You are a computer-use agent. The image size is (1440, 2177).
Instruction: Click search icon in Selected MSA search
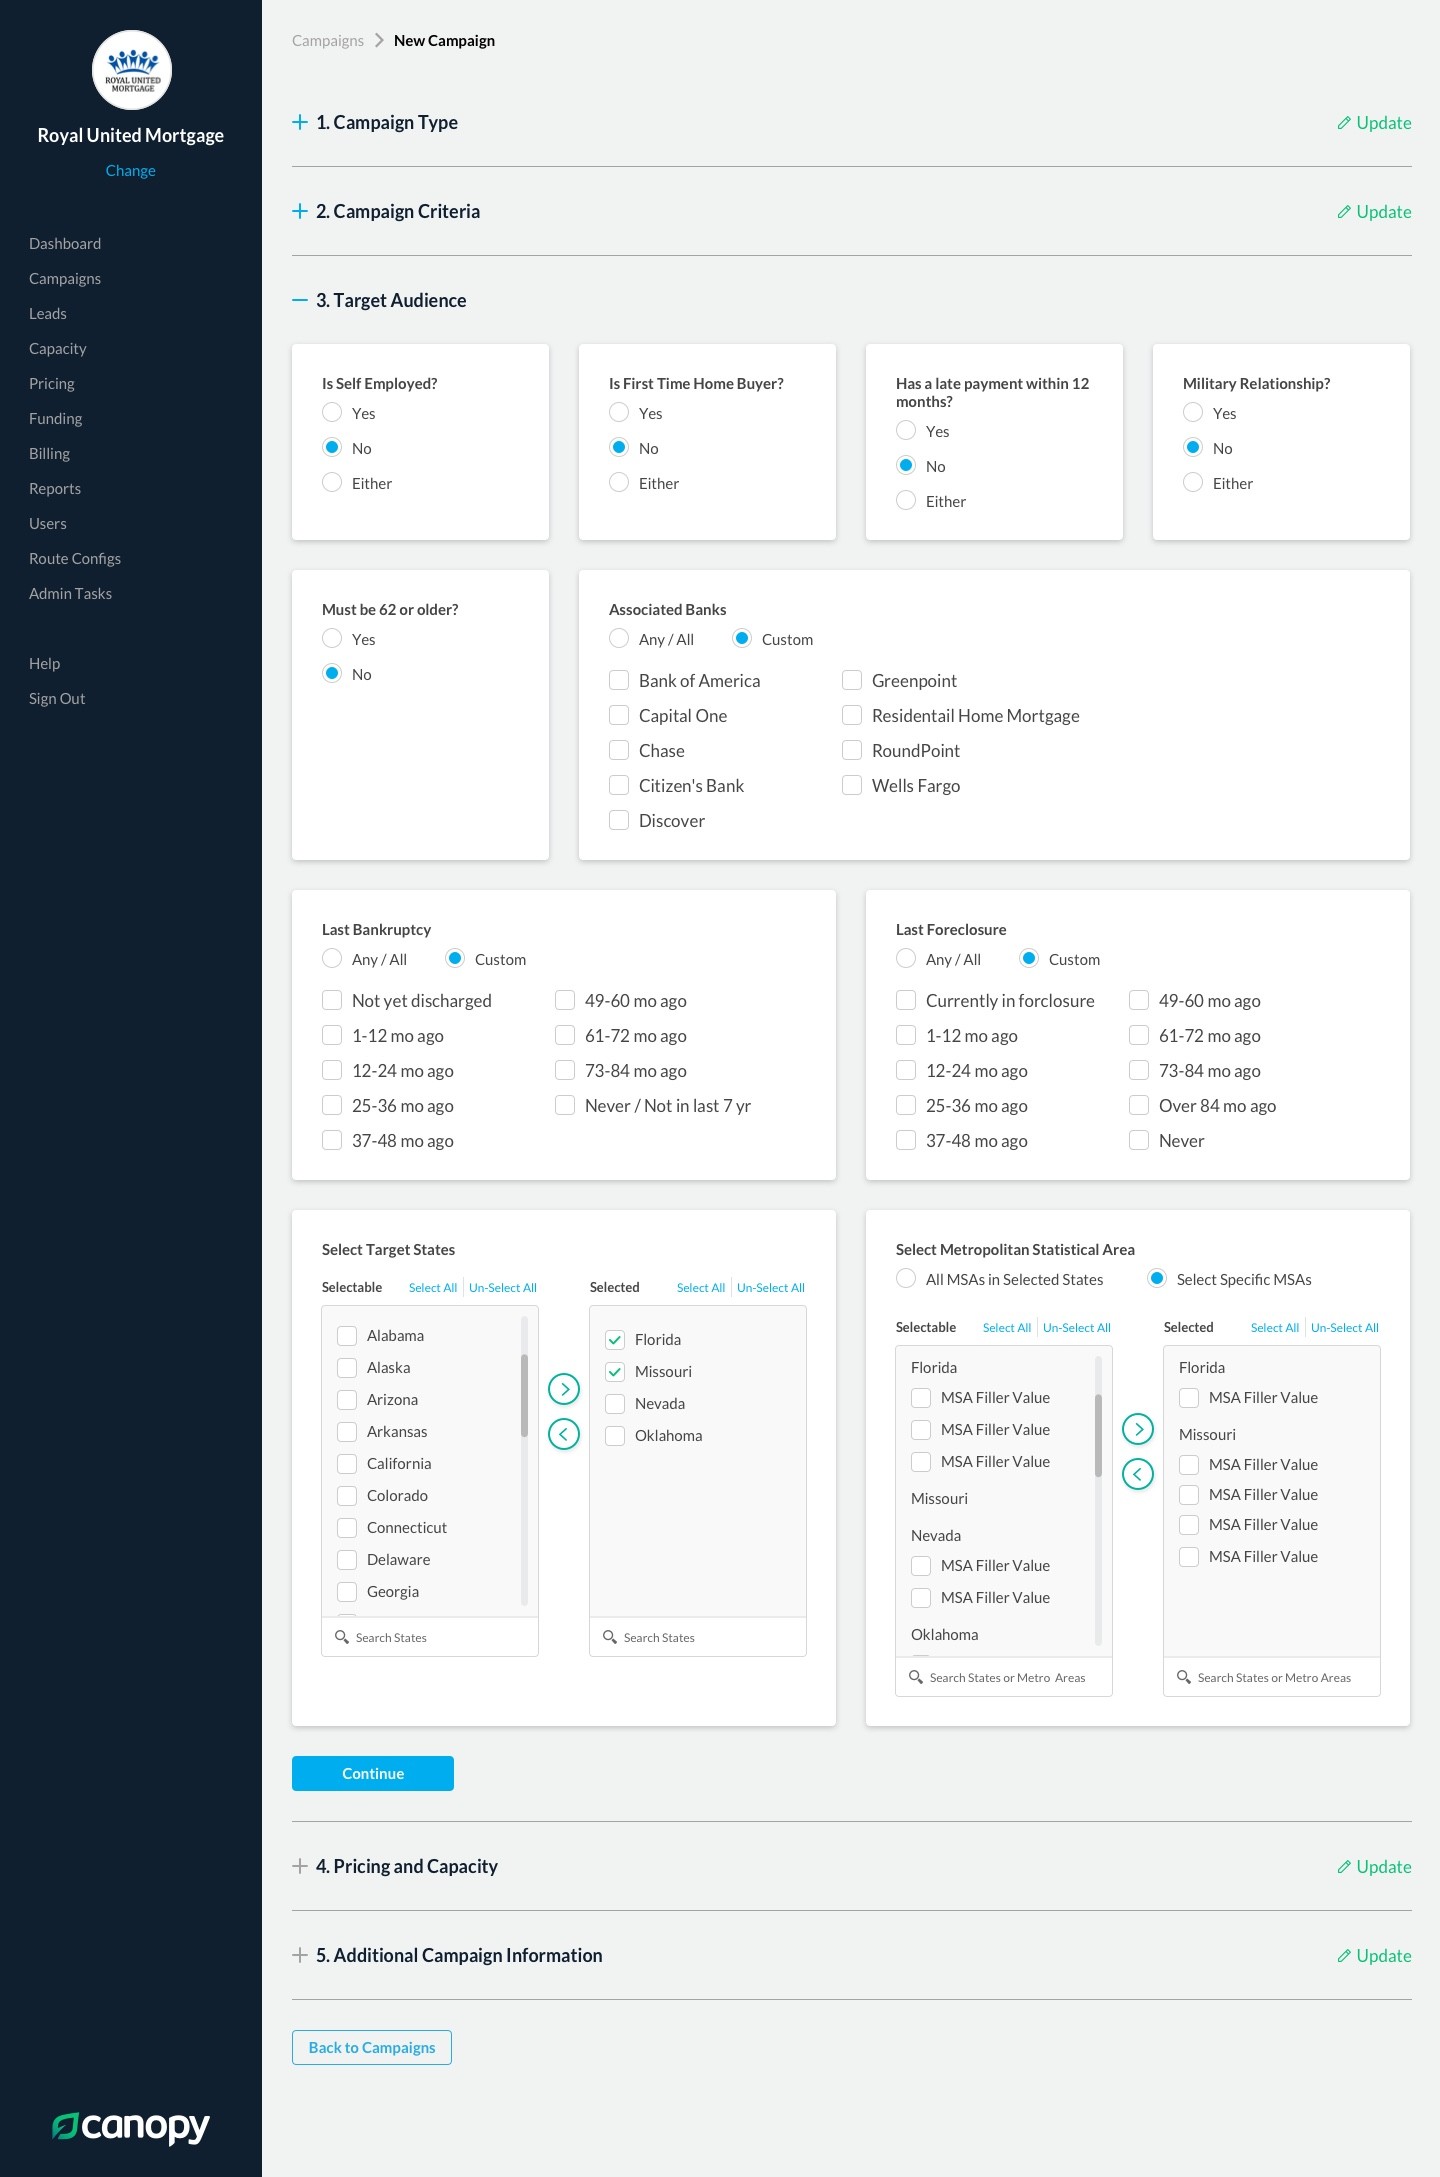pos(1184,1677)
